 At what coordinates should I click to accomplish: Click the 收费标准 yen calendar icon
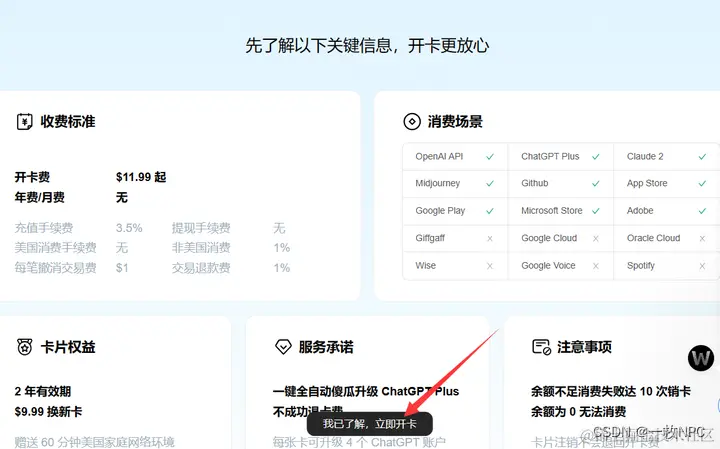pyautogui.click(x=24, y=122)
